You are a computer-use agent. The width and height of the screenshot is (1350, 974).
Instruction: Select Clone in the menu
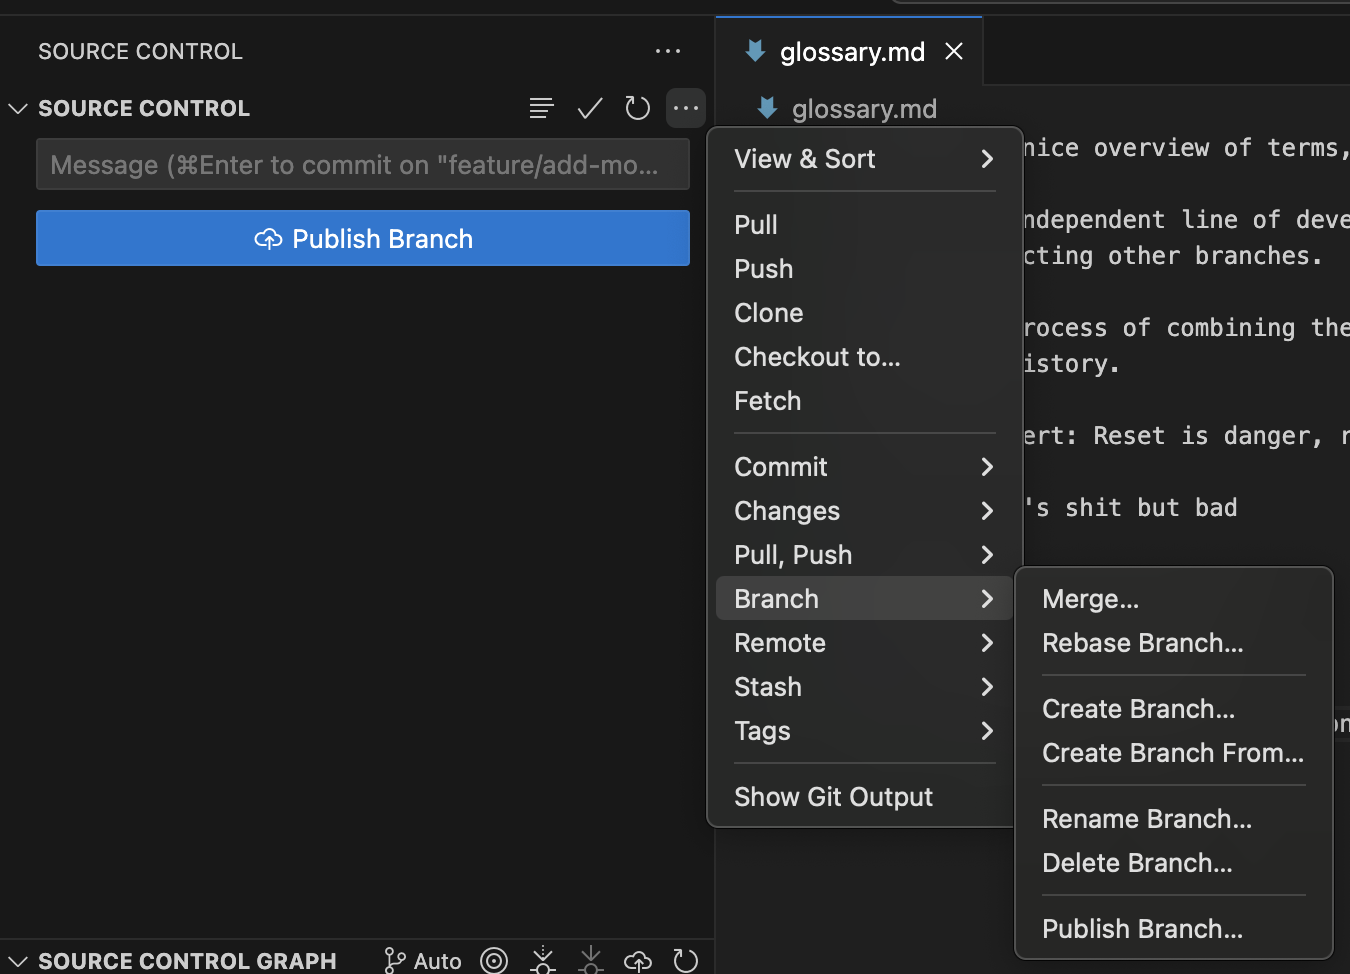tap(865, 313)
